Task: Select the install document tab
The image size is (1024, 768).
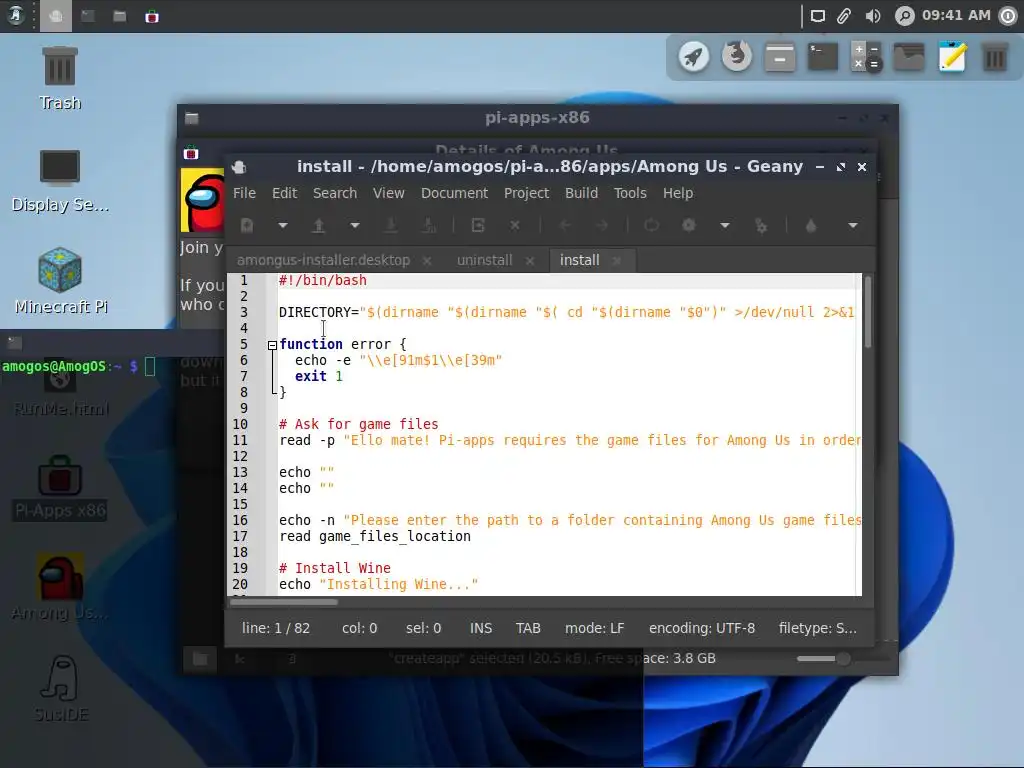Action: pos(579,260)
